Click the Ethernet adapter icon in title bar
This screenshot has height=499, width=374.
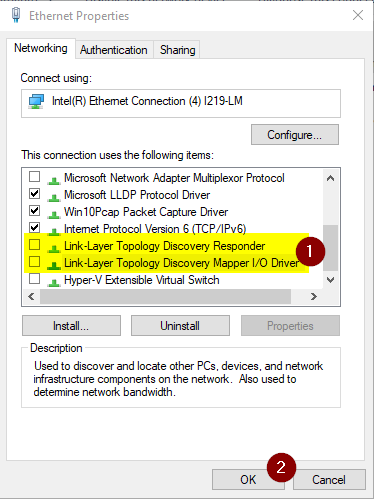point(16,15)
